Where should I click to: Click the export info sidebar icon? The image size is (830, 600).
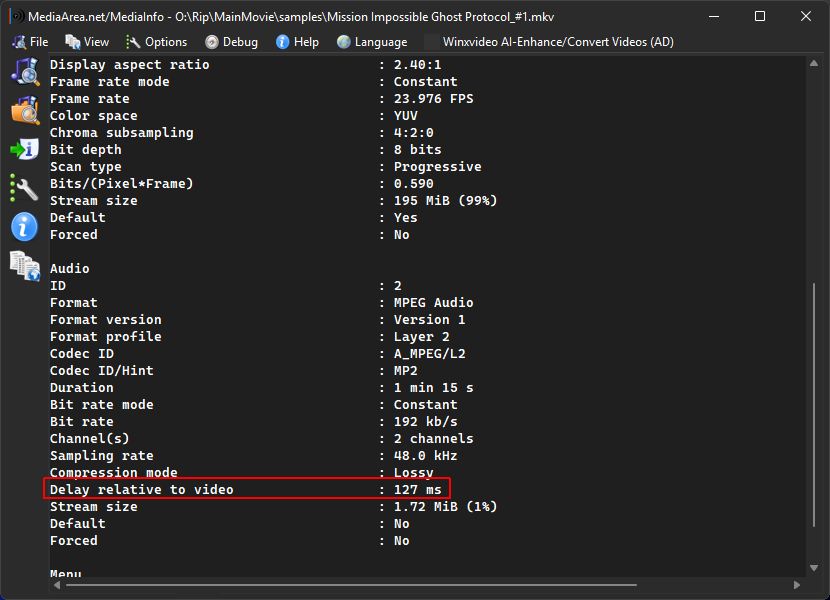click(x=25, y=149)
